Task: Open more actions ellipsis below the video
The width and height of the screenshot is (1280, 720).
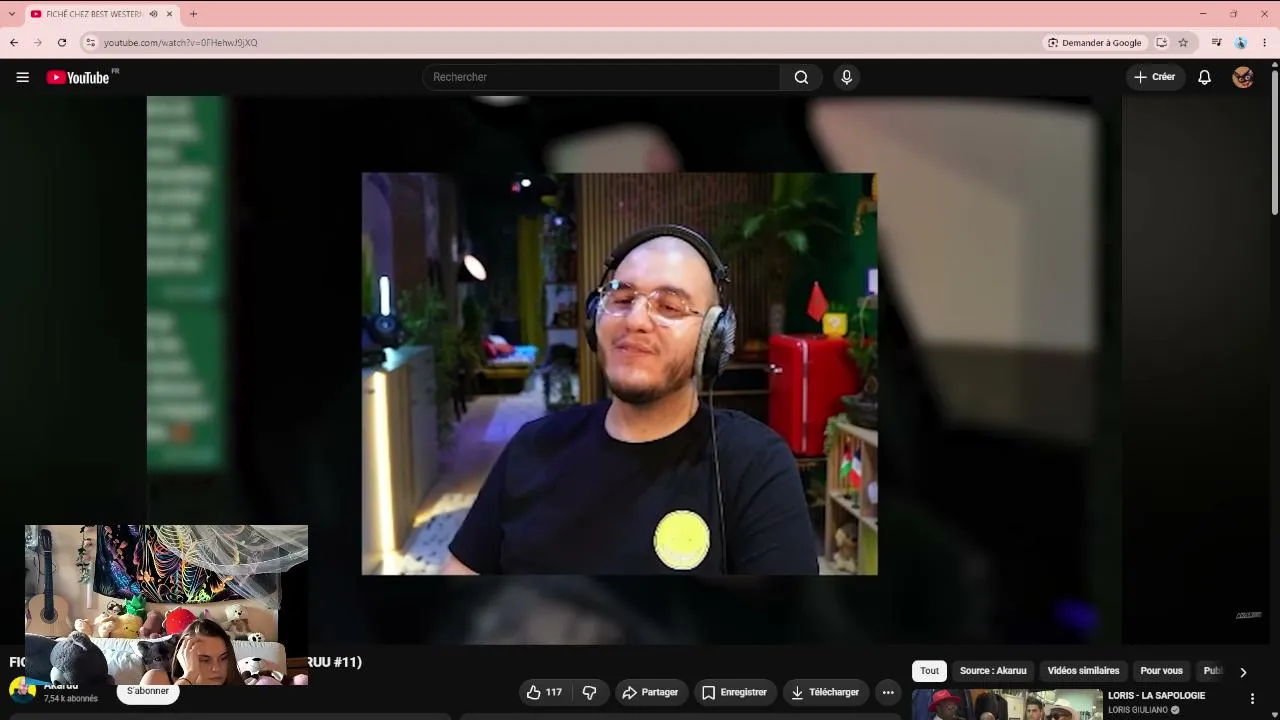Action: (888, 692)
